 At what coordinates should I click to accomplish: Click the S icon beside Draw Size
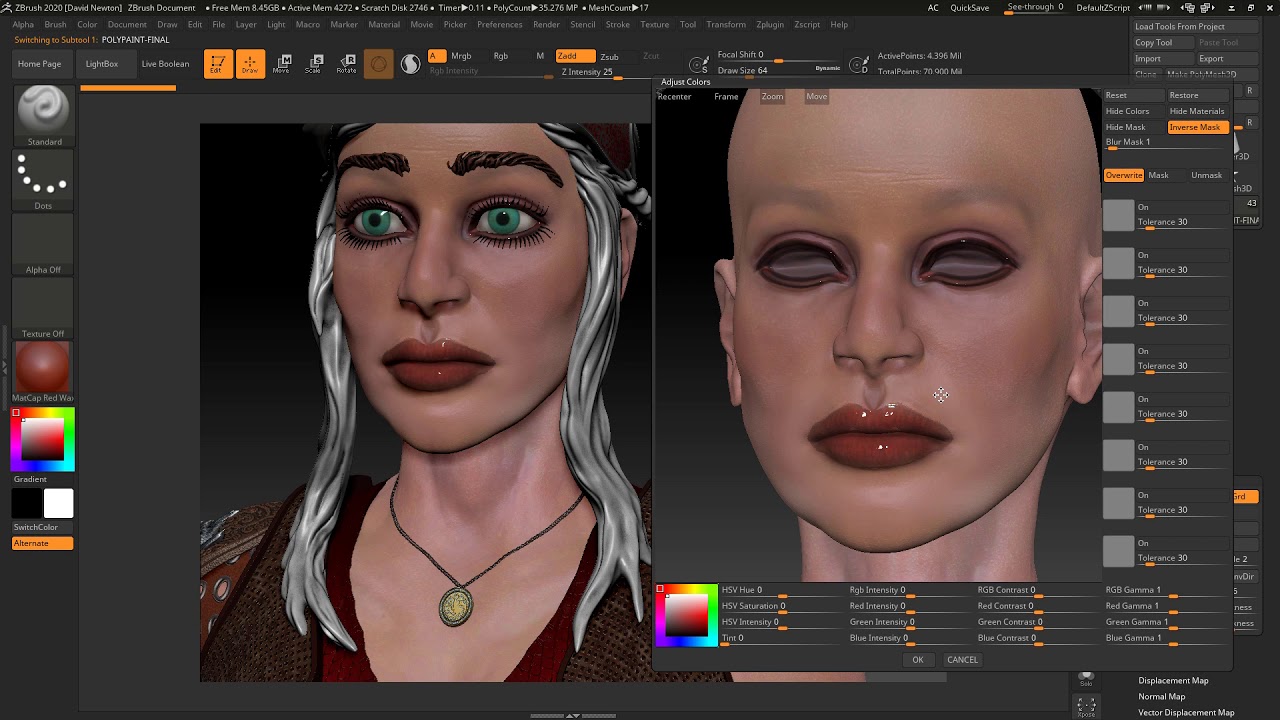coord(699,66)
